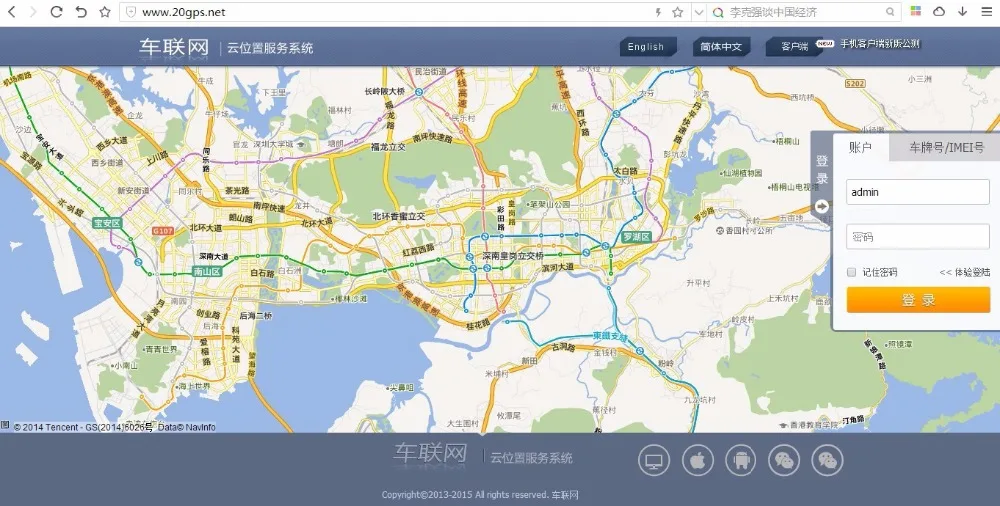Click the << 体验登陆 demo login link
The image size is (1000, 506).
[x=964, y=272]
